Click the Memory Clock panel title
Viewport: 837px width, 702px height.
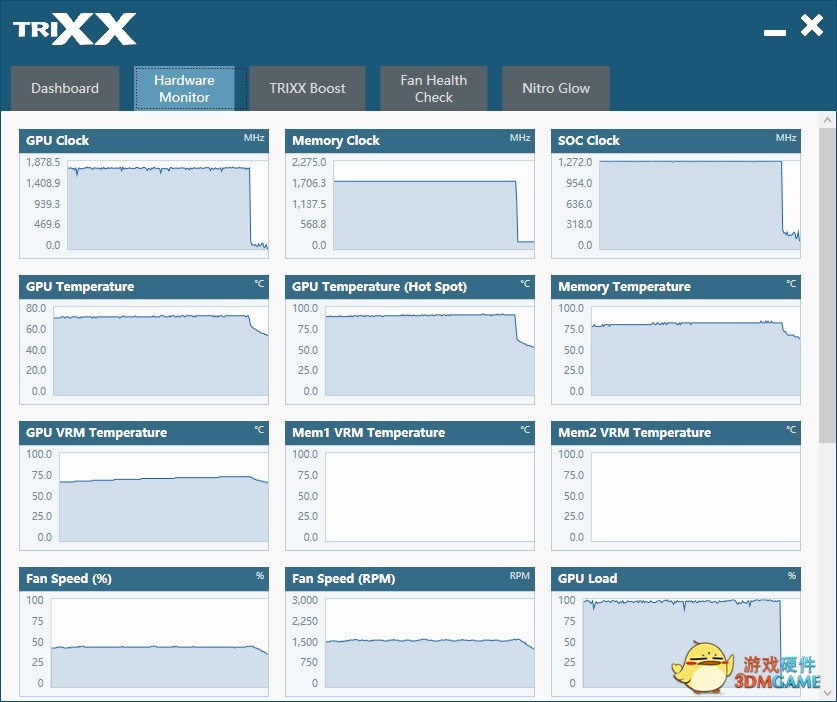tap(336, 140)
